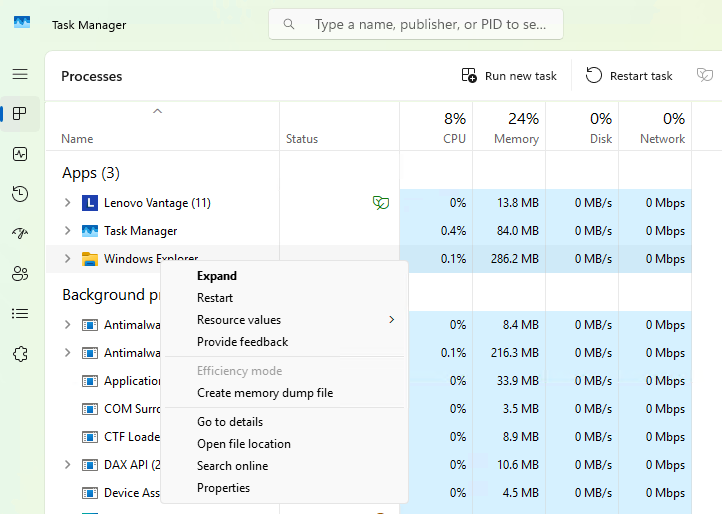This screenshot has height=514, width=722.
Task: Open the Startup apps sidebar icon
Action: pos(20,234)
